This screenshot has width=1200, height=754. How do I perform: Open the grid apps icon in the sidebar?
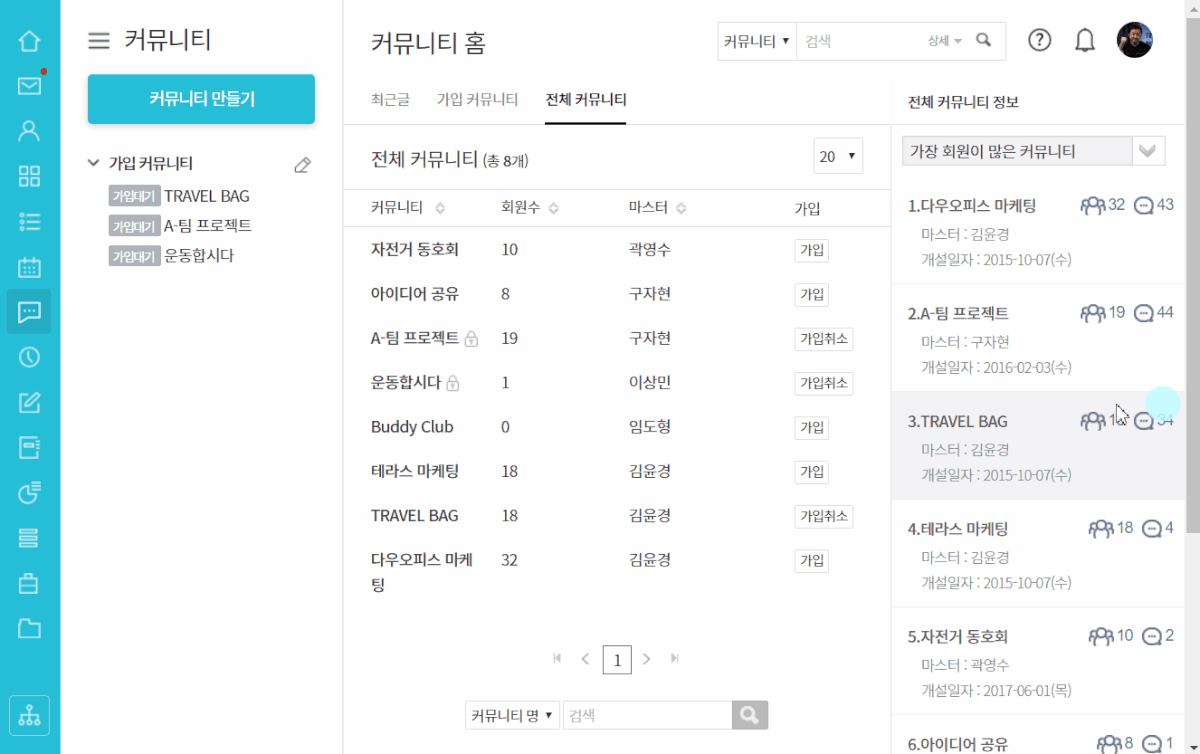coord(29,177)
